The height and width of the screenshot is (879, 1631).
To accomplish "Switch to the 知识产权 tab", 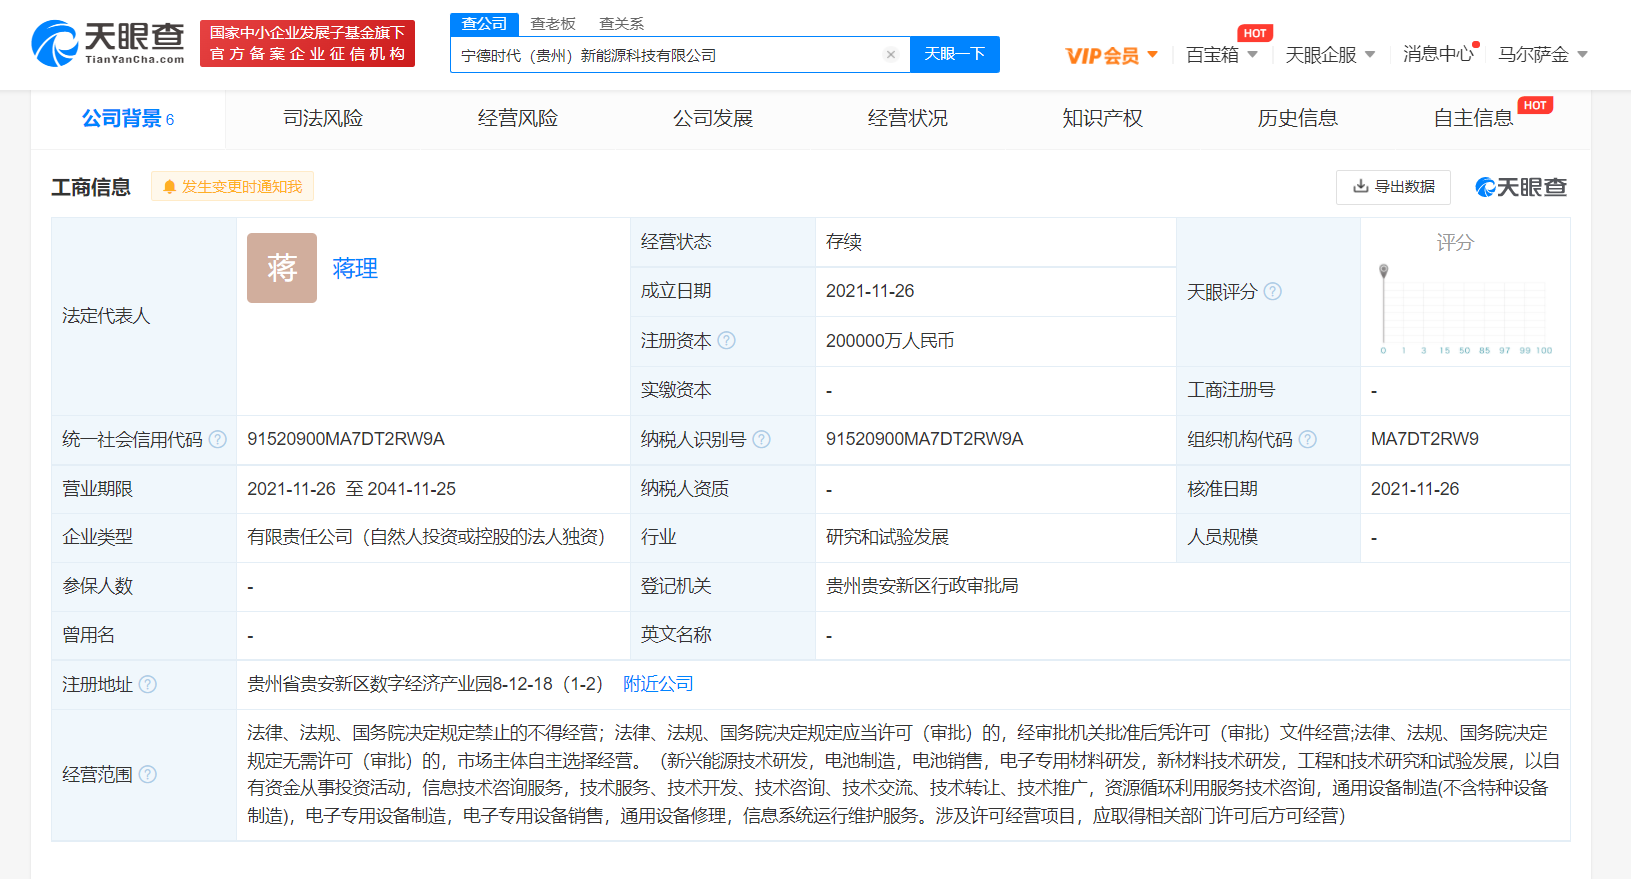I will [x=1102, y=119].
